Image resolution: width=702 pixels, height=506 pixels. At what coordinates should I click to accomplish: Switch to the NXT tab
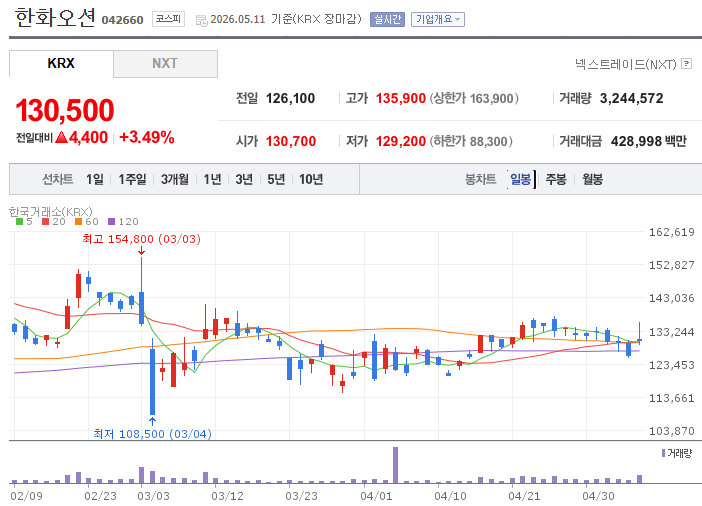165,64
